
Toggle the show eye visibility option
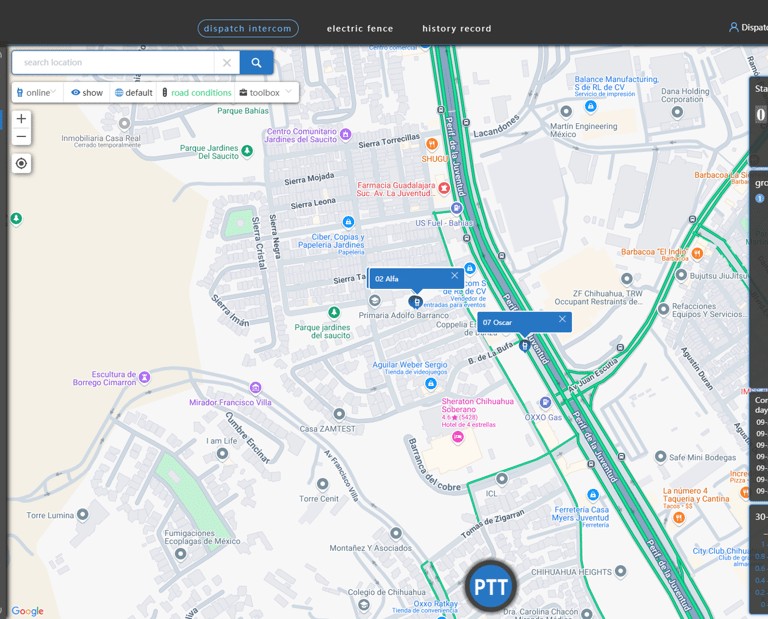tap(87, 93)
